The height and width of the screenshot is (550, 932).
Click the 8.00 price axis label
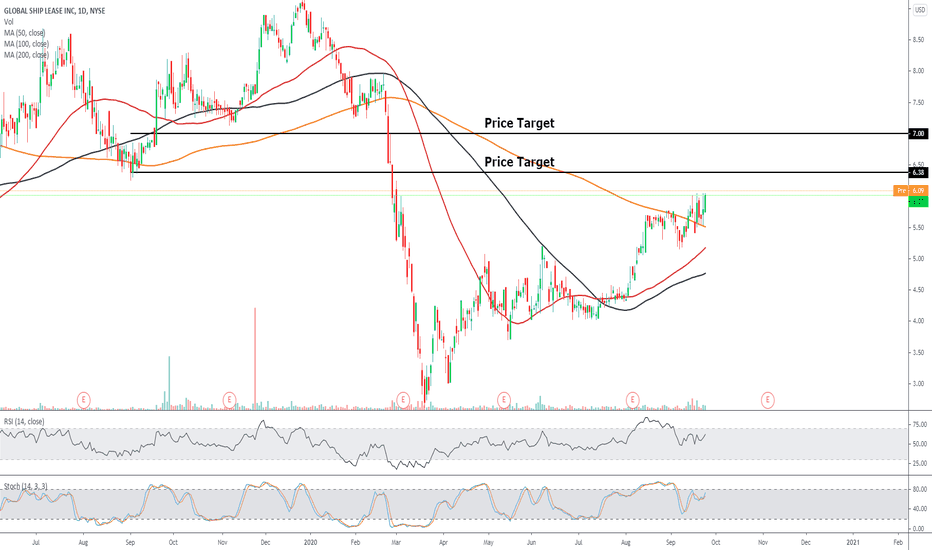click(918, 71)
